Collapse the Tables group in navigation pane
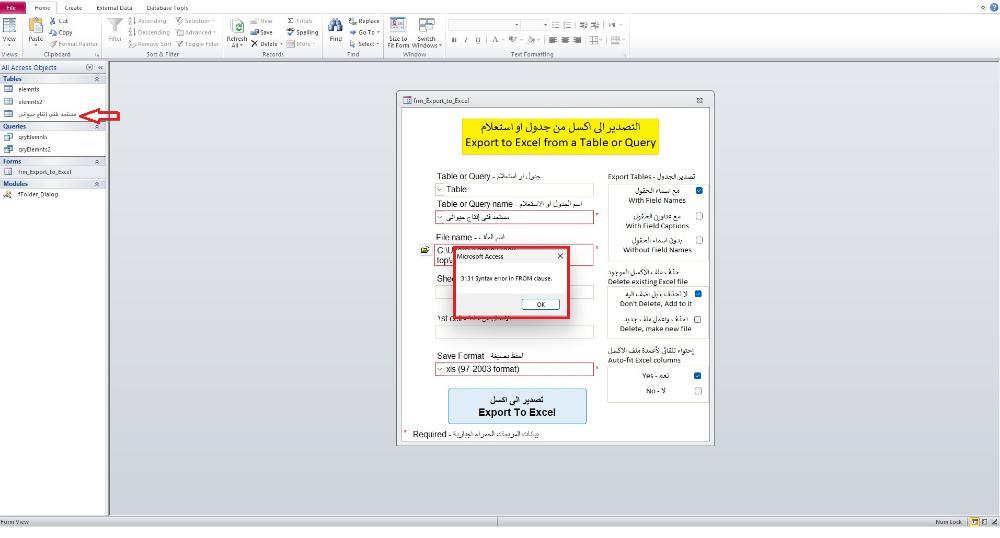 [97, 79]
